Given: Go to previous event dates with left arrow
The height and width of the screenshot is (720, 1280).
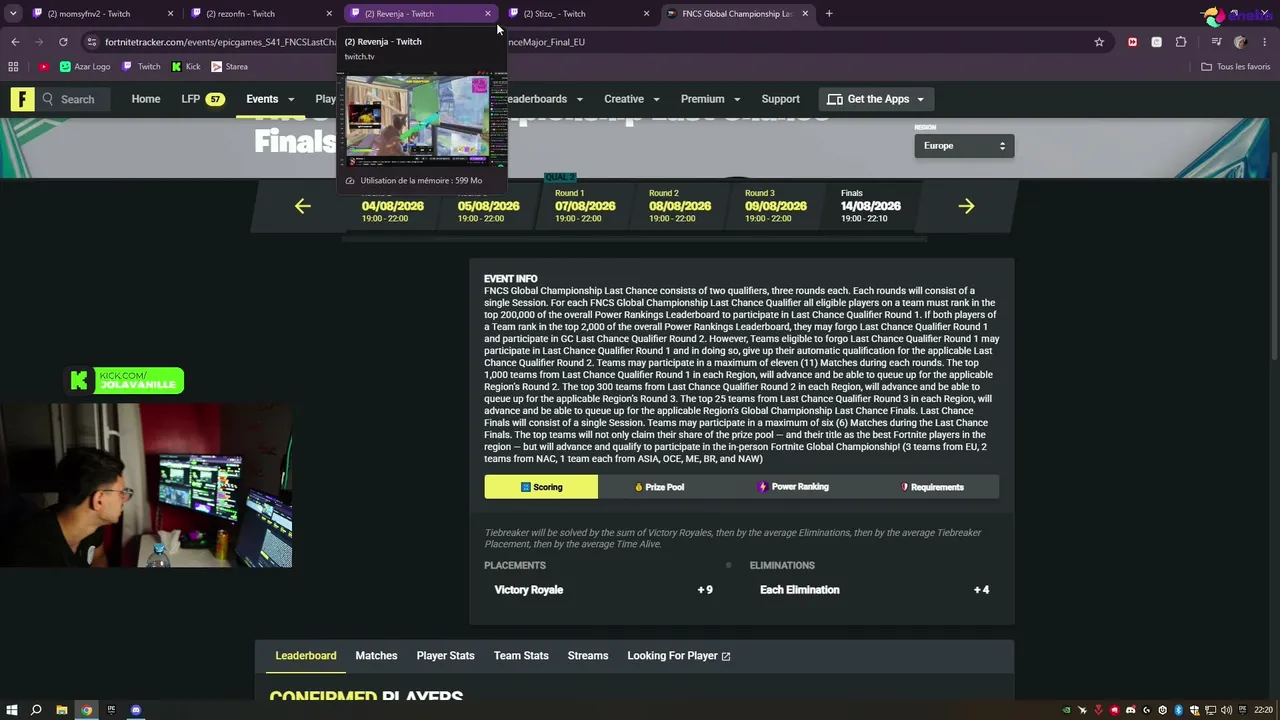Looking at the screenshot, I should tap(302, 206).
